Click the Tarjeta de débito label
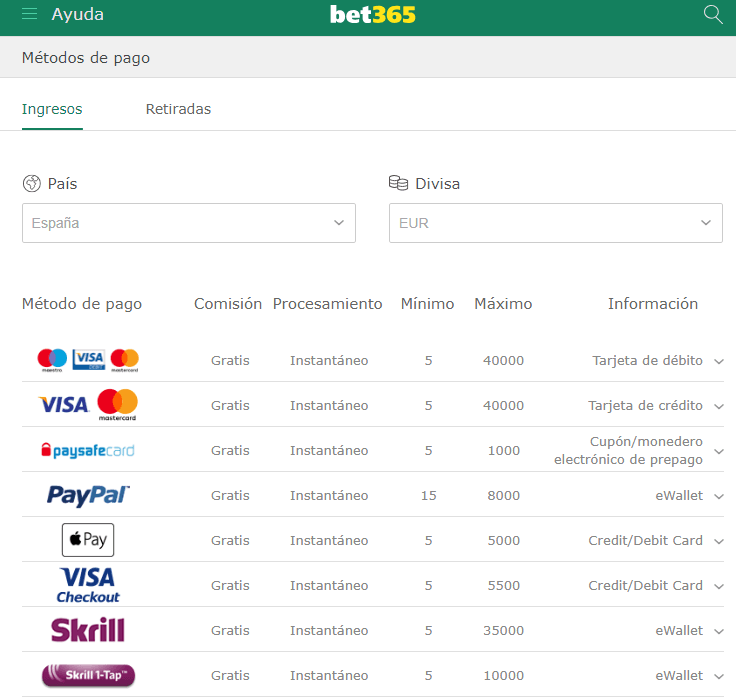The height and width of the screenshot is (699, 736). click(x=647, y=360)
